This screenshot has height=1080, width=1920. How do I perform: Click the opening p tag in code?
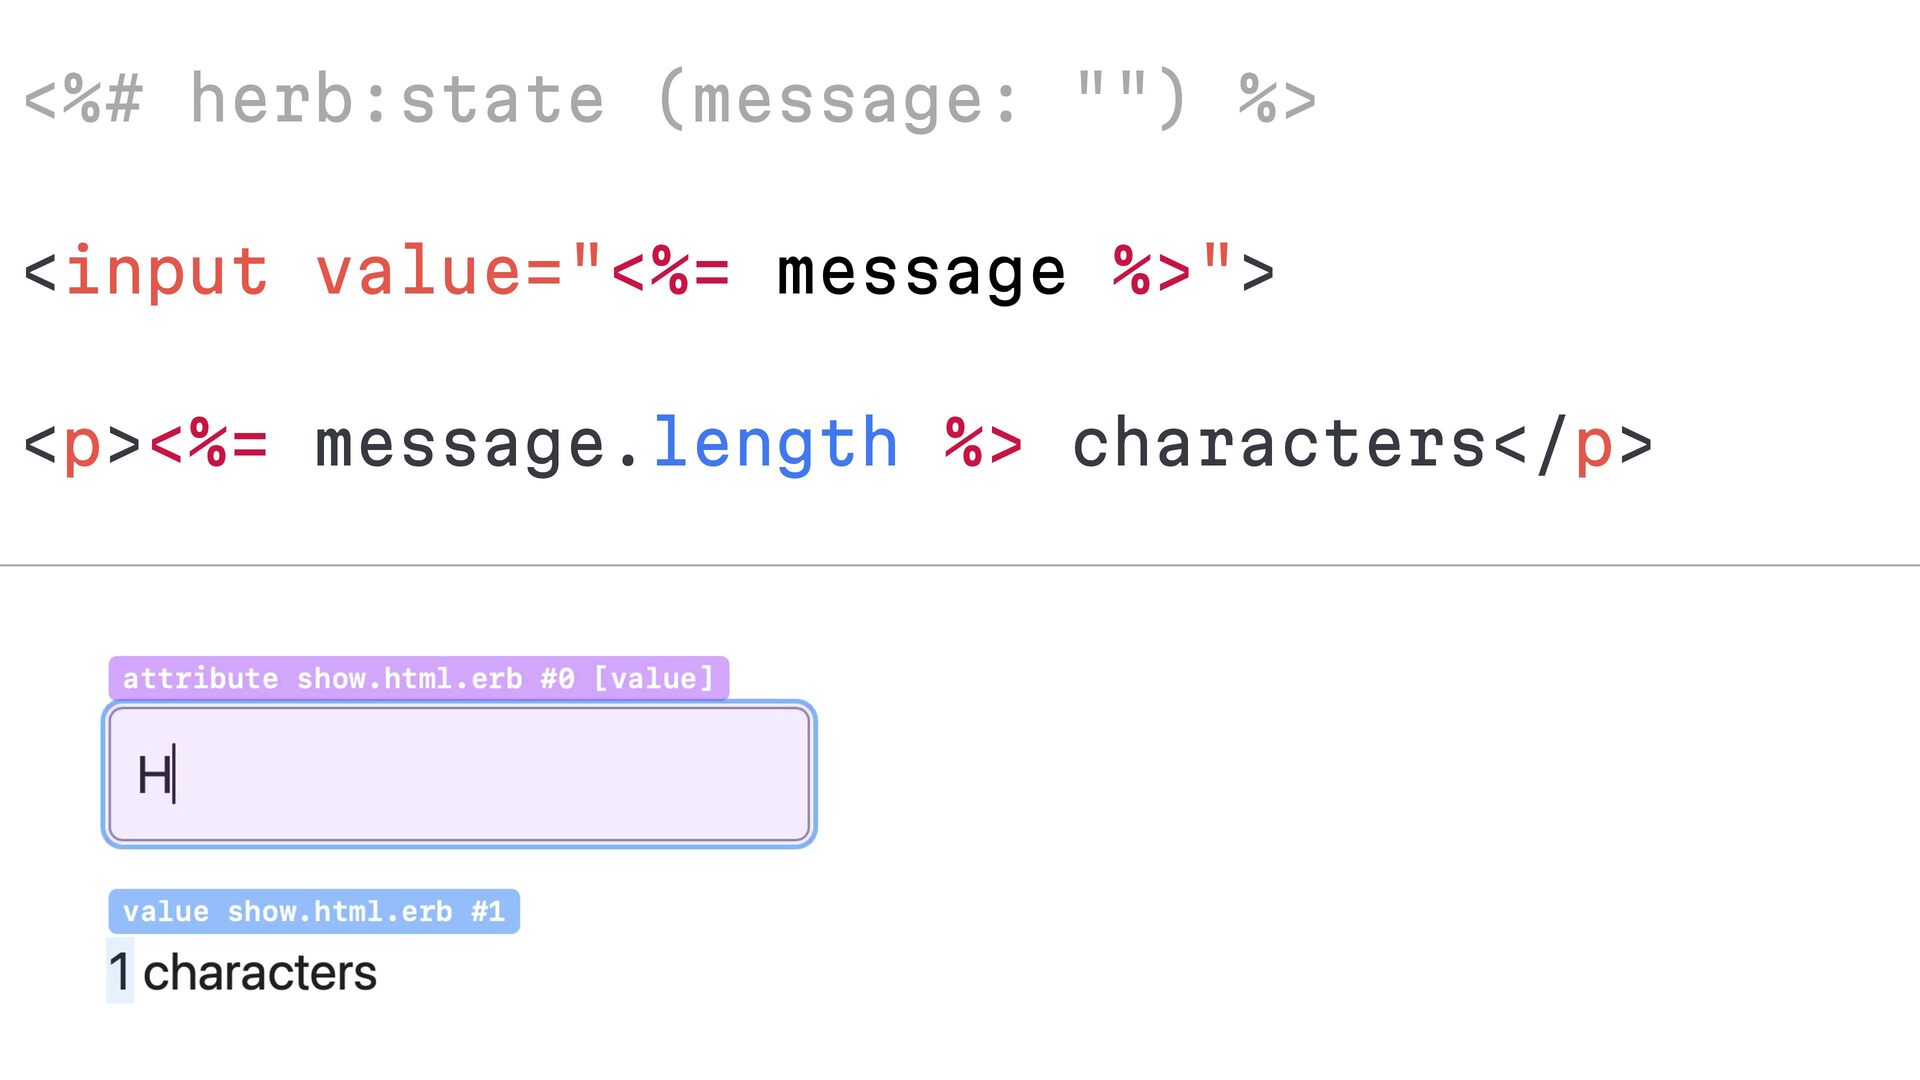tap(82, 444)
